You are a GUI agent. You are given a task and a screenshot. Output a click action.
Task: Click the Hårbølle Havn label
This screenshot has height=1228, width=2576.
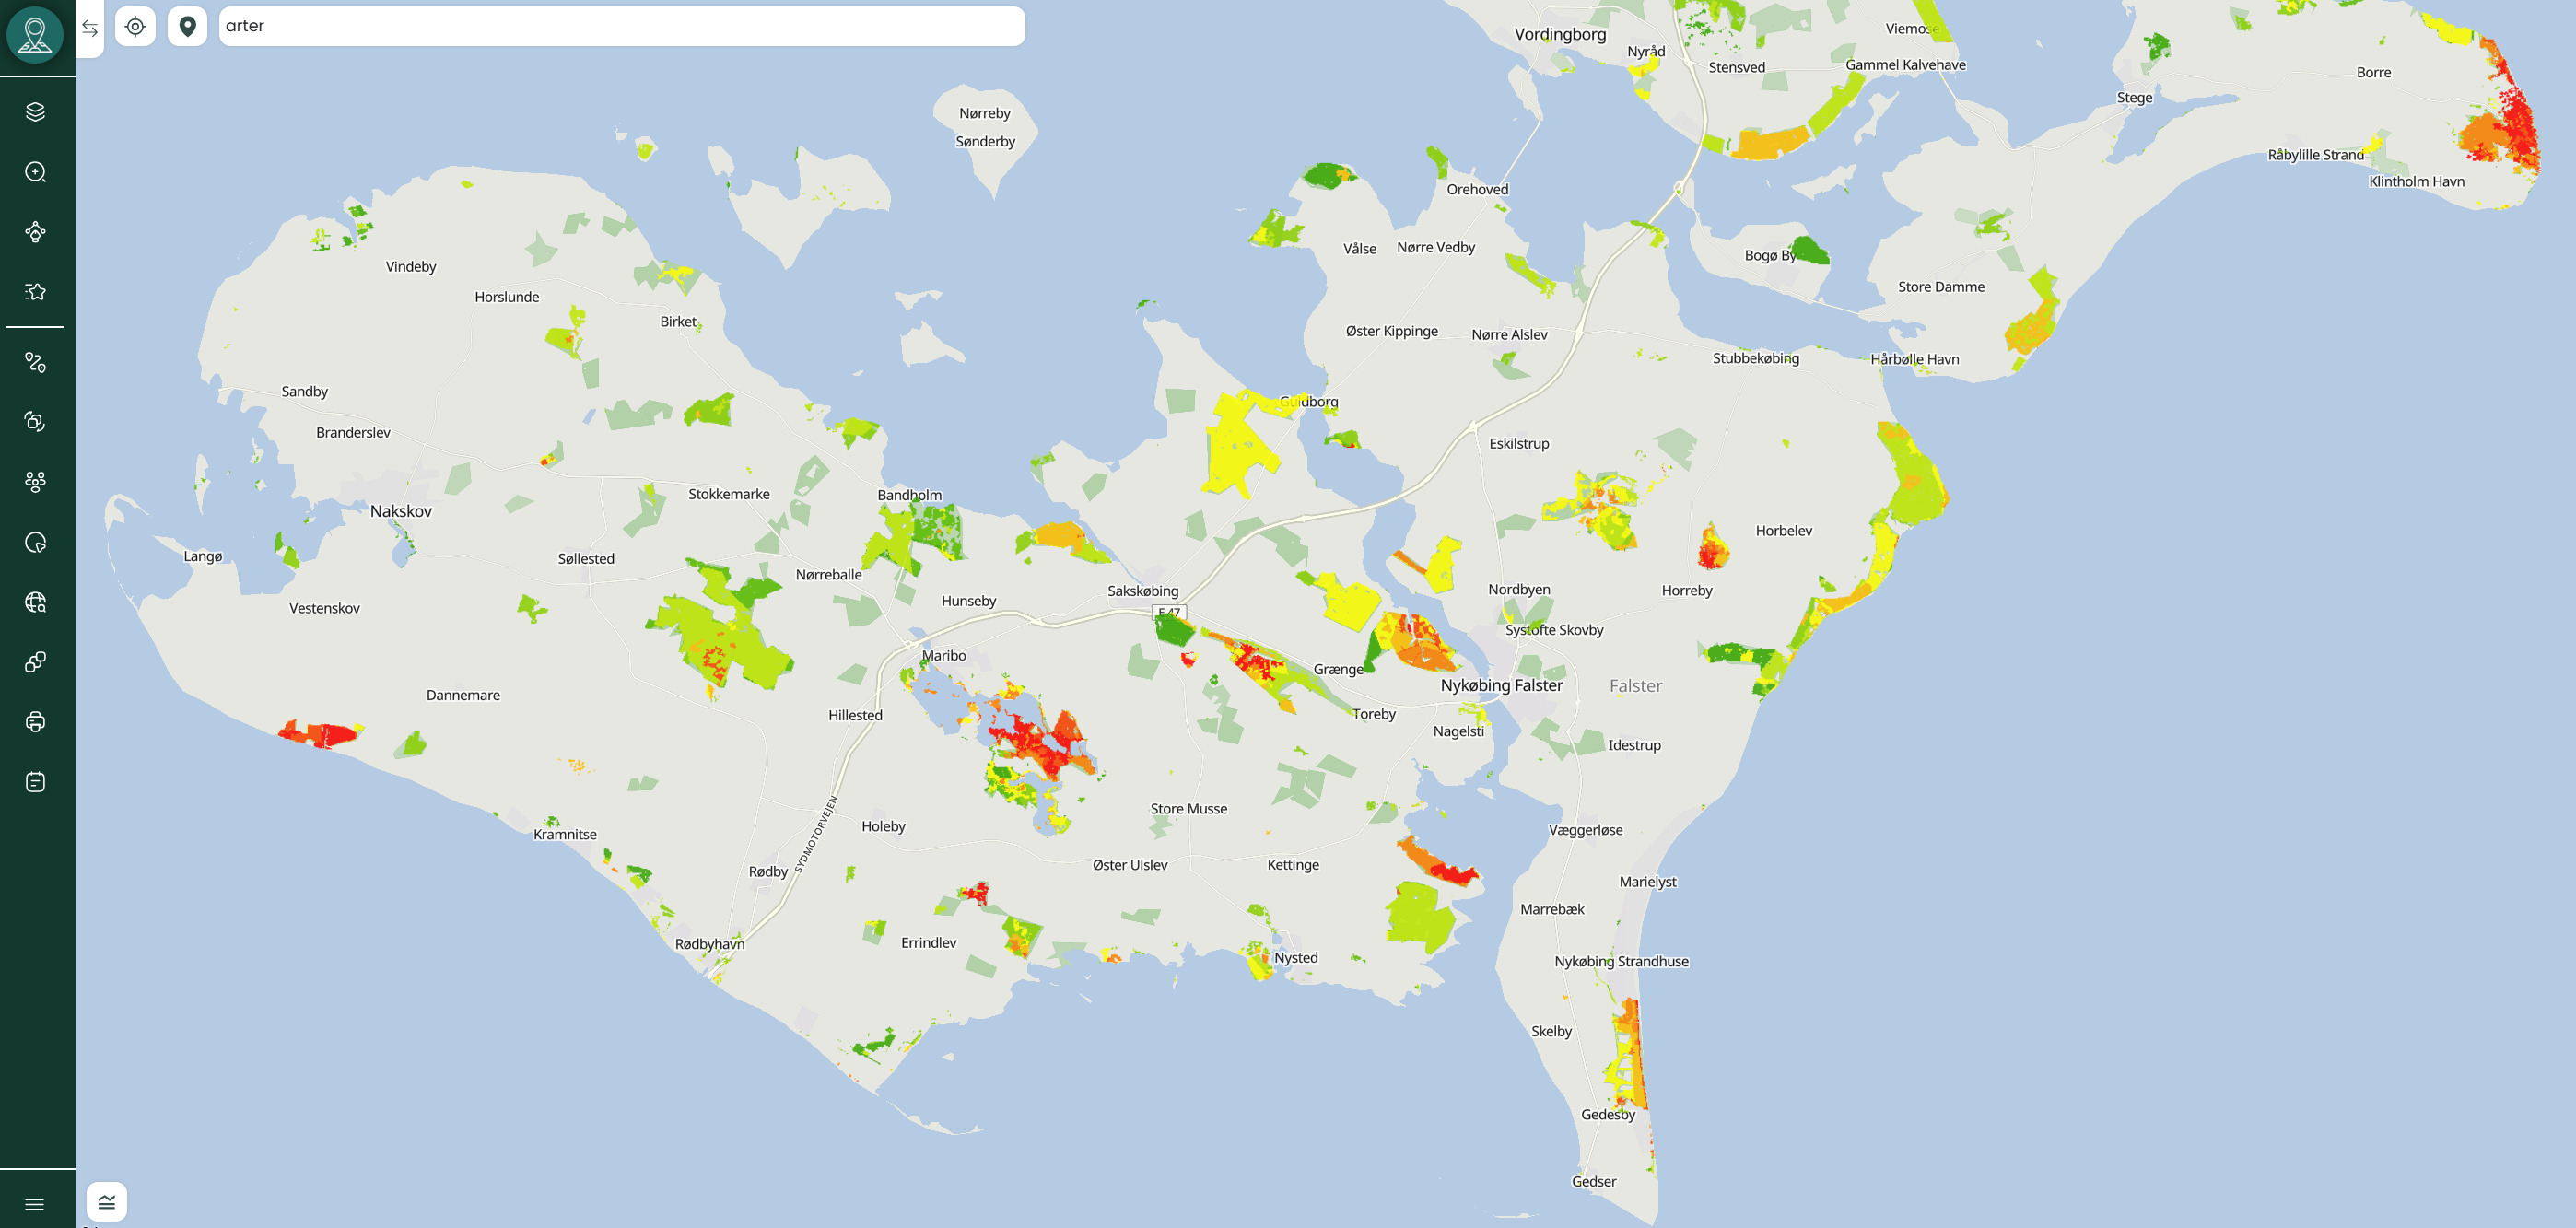1915,359
